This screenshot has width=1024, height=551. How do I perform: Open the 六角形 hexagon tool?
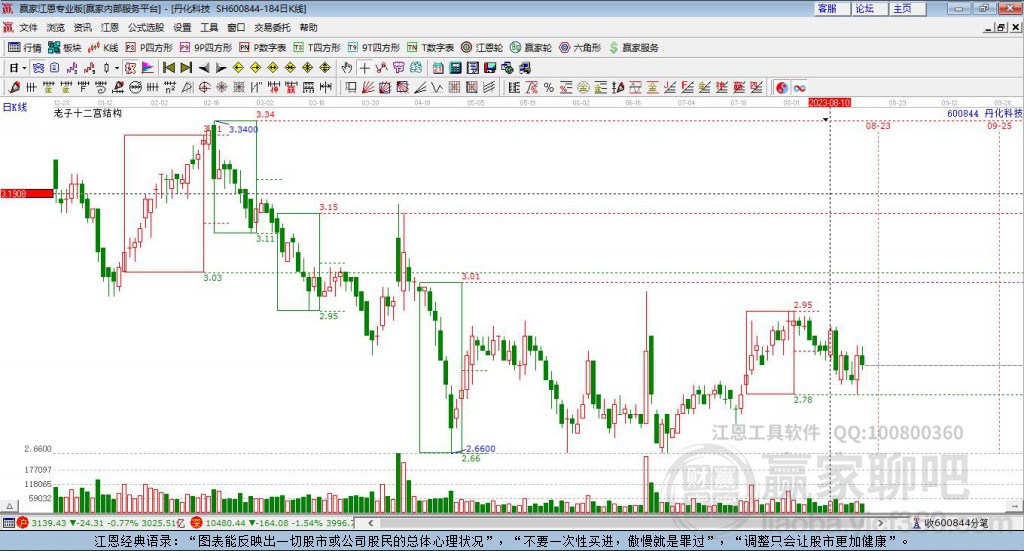coord(580,48)
